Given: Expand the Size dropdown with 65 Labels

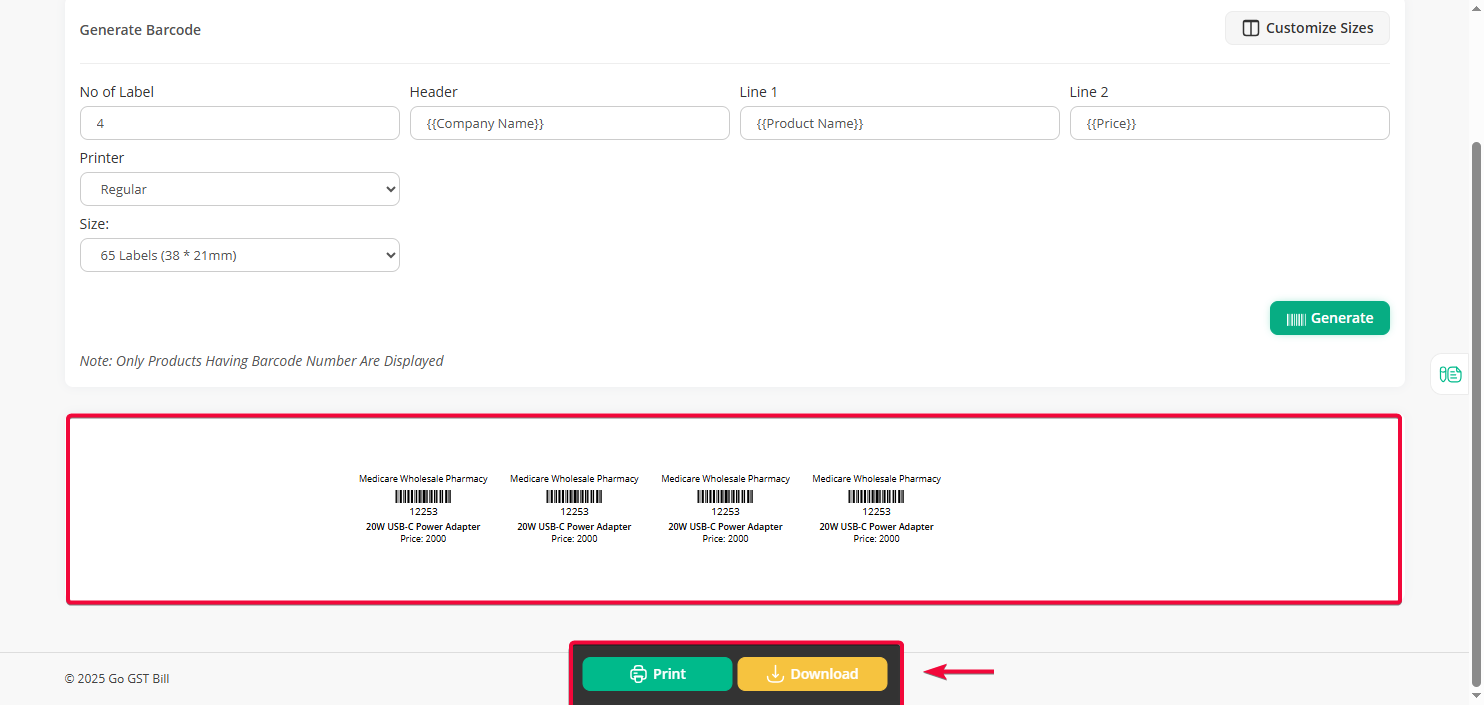Looking at the screenshot, I should tap(240, 255).
